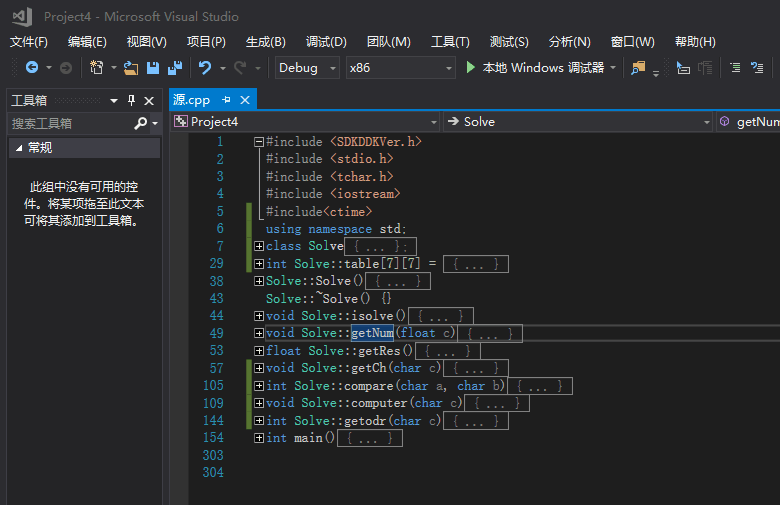Screen dimensions: 780x505
Task: Click the undo arrow icon
Action: [205, 68]
